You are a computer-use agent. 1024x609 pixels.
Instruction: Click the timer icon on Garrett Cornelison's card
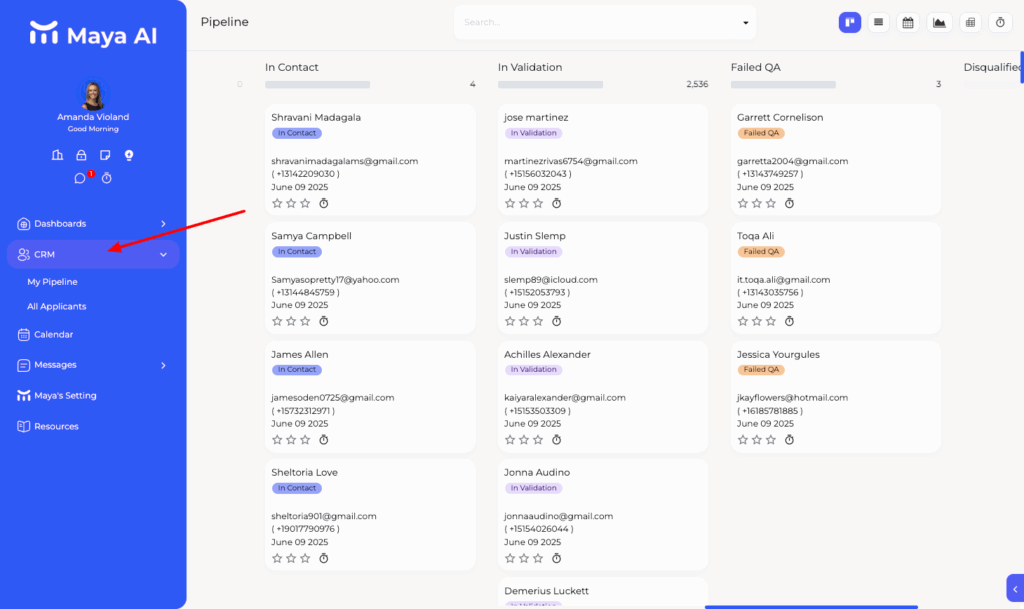coord(789,204)
